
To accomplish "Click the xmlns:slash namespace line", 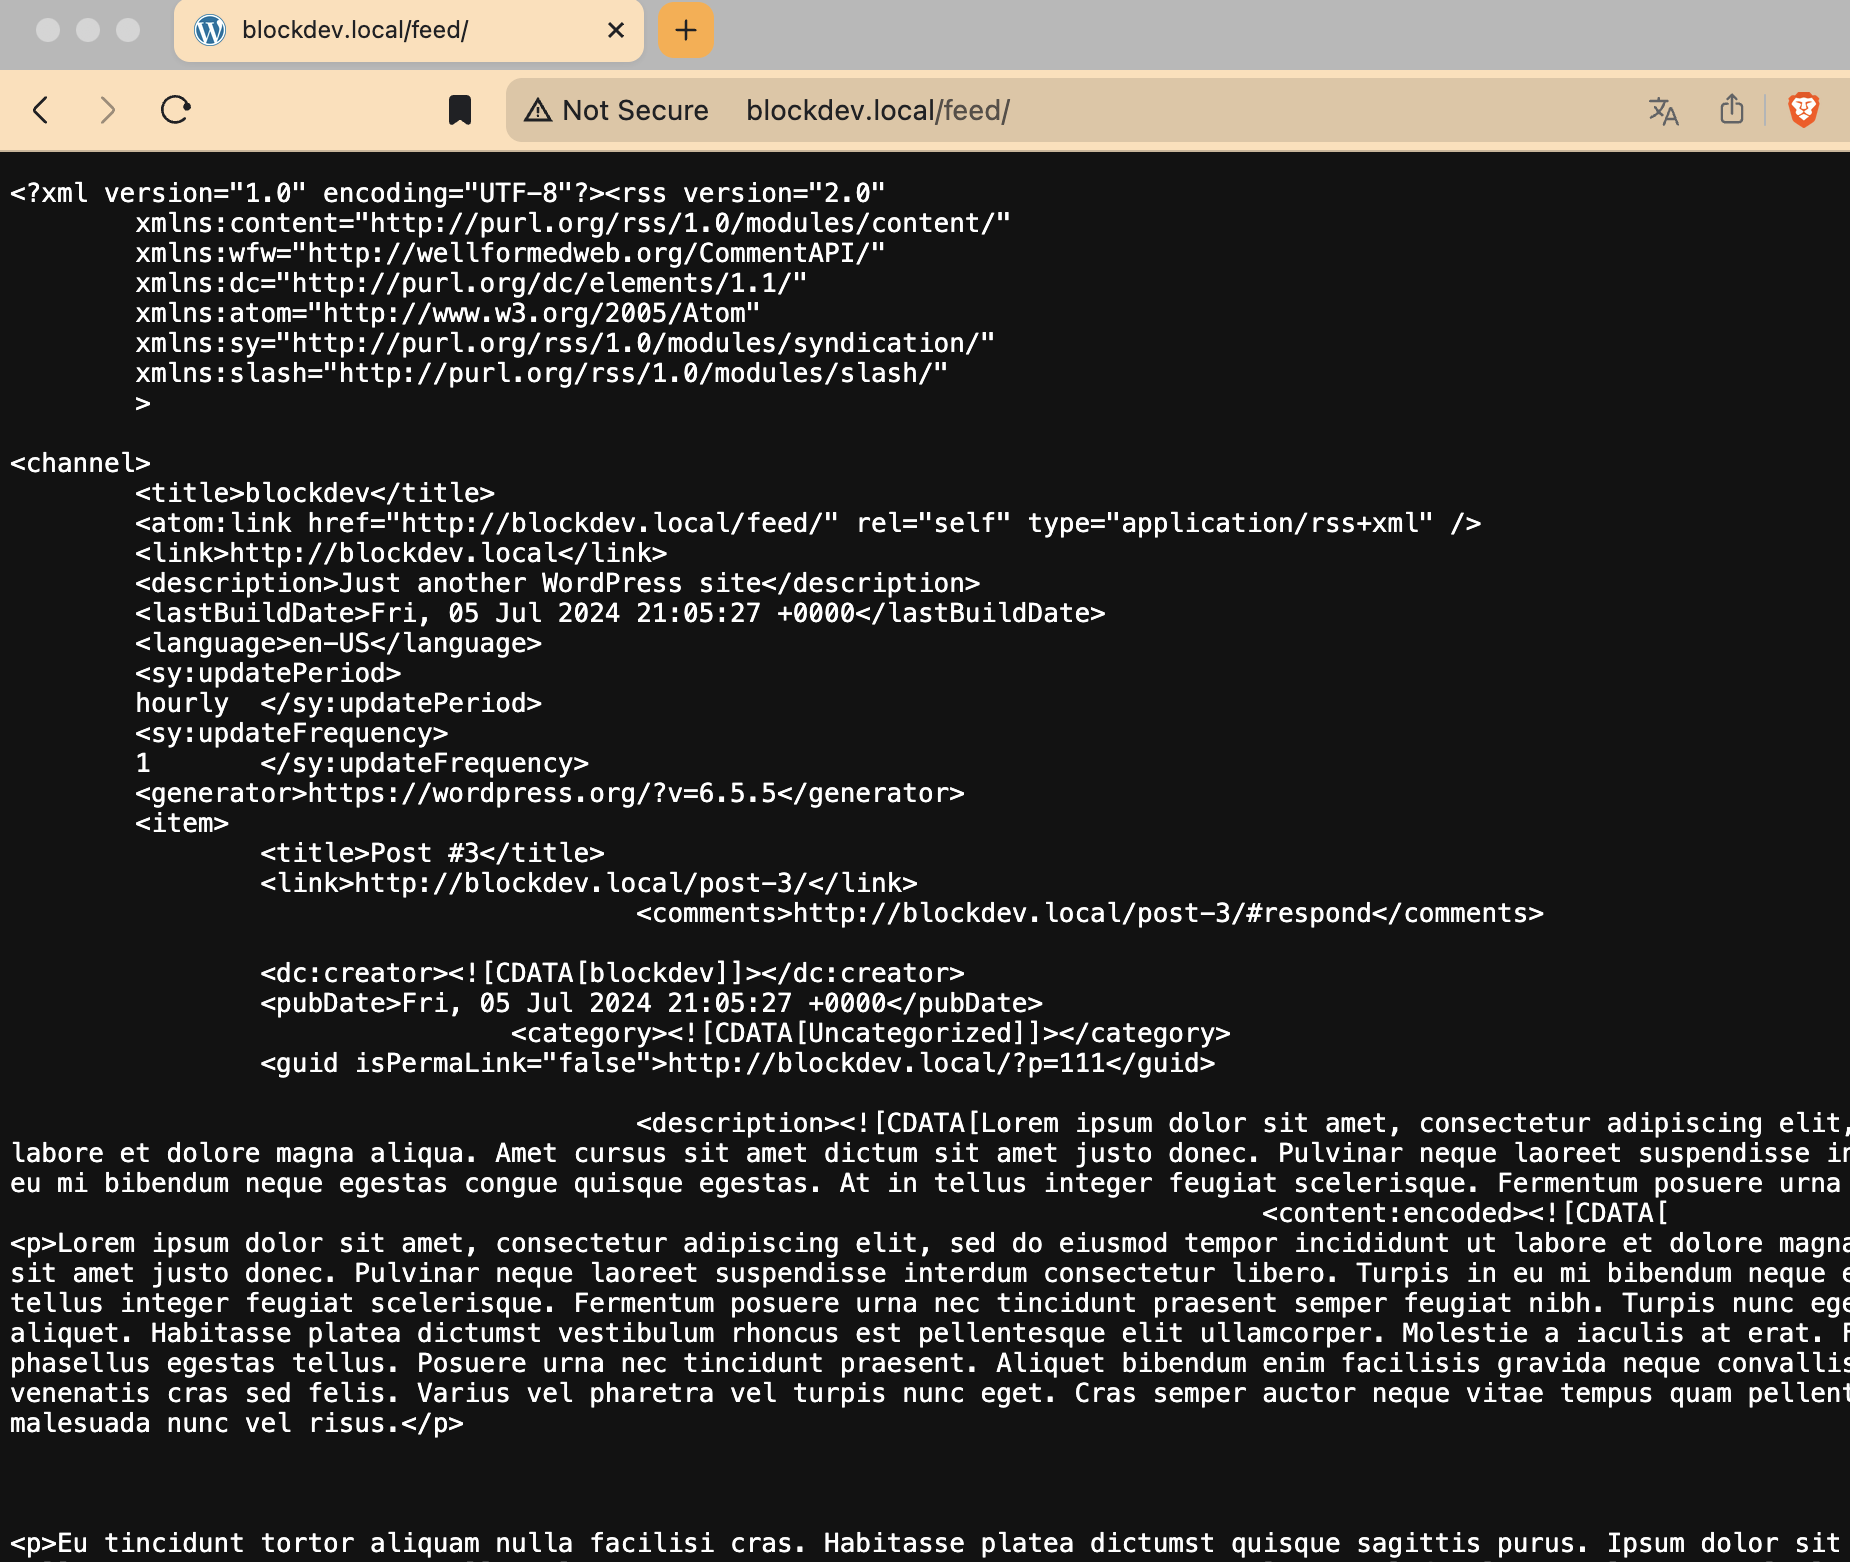I will pos(541,373).
